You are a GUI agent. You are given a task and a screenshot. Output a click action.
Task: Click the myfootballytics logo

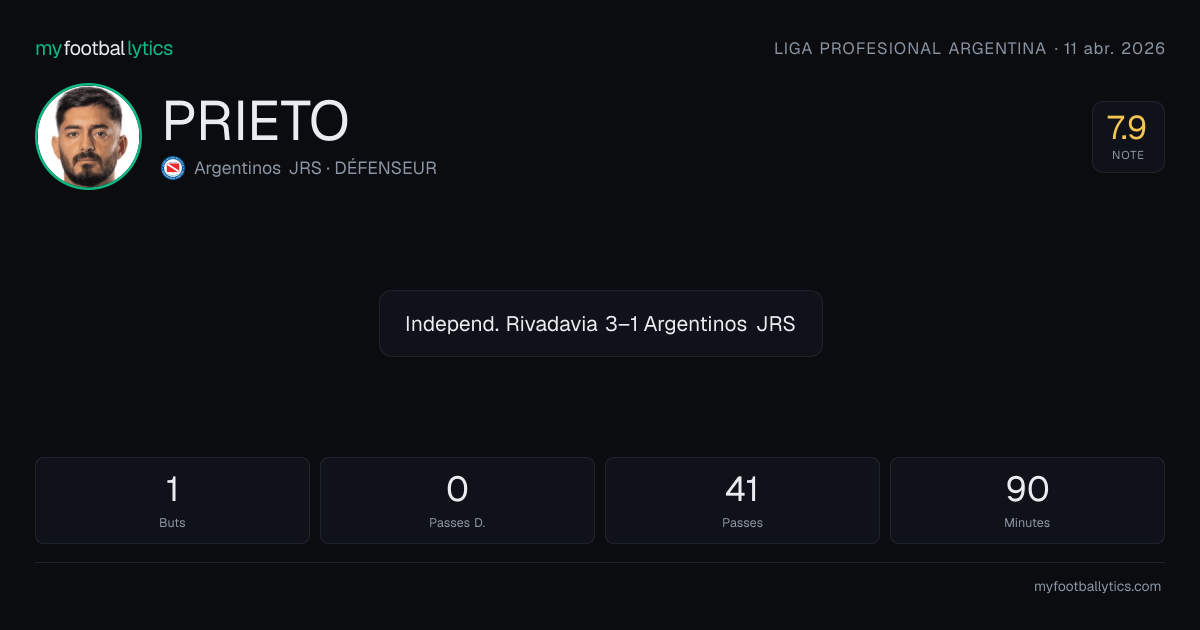click(104, 48)
